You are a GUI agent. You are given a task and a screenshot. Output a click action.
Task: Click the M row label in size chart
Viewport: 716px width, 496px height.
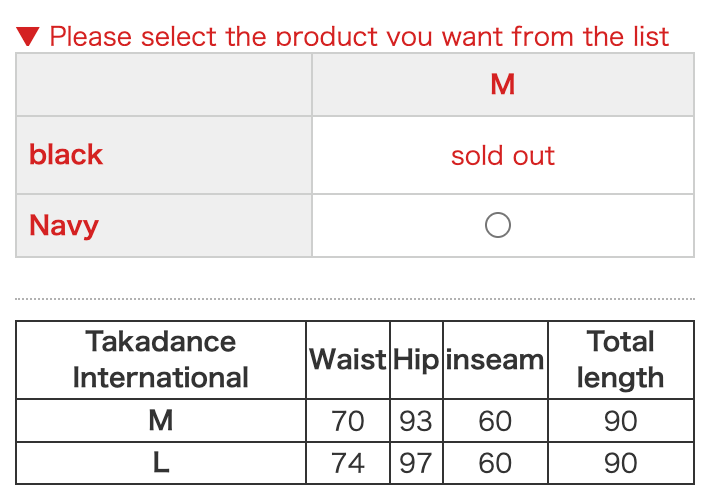[161, 421]
